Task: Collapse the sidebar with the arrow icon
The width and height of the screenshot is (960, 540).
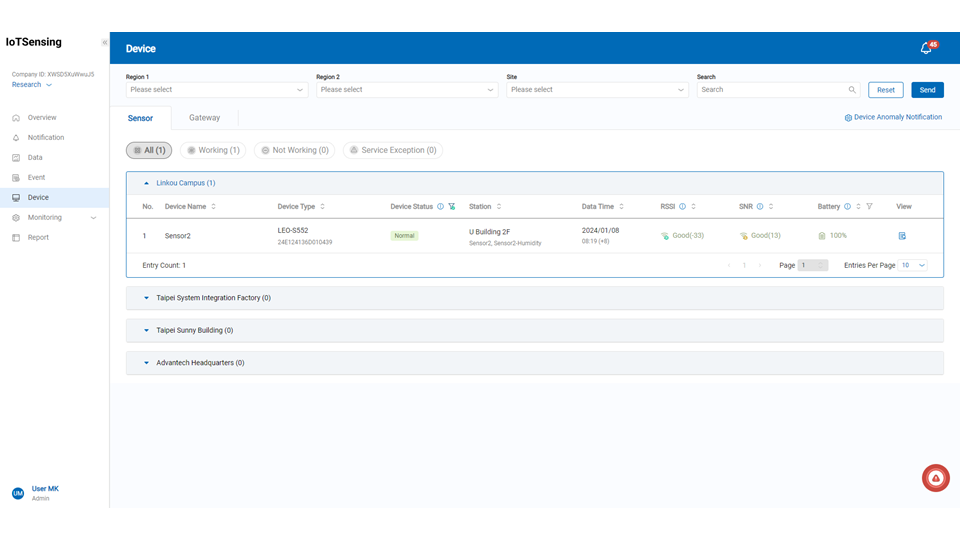Action: click(104, 43)
